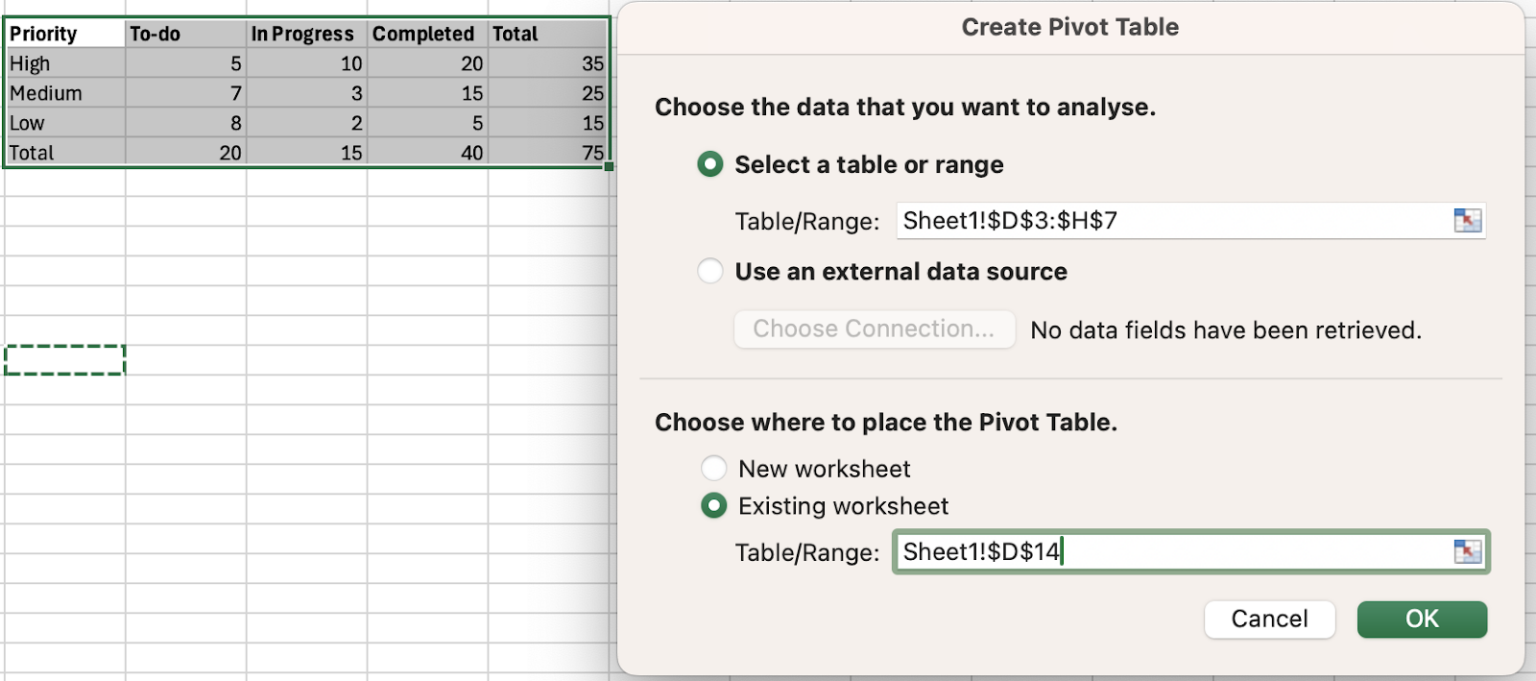Choose 'New worksheet' for pivot table placement
This screenshot has width=1536, height=681.
(714, 468)
